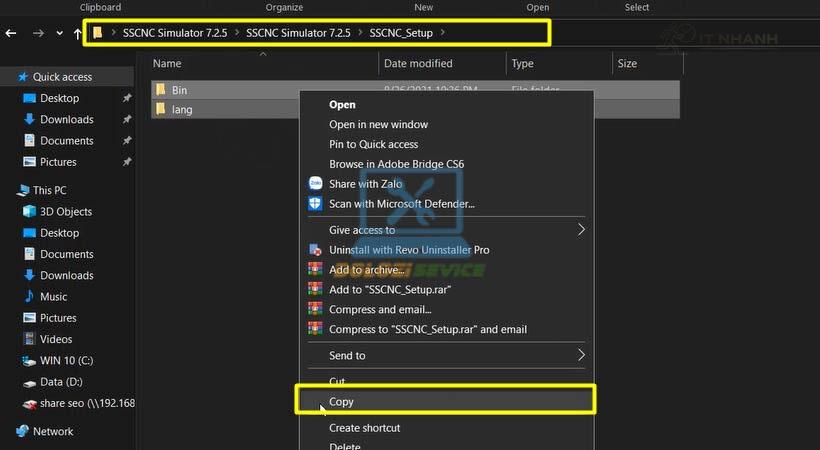This screenshot has width=820, height=450.
Task: Expand the Give access to submenu
Action: (x=580, y=230)
